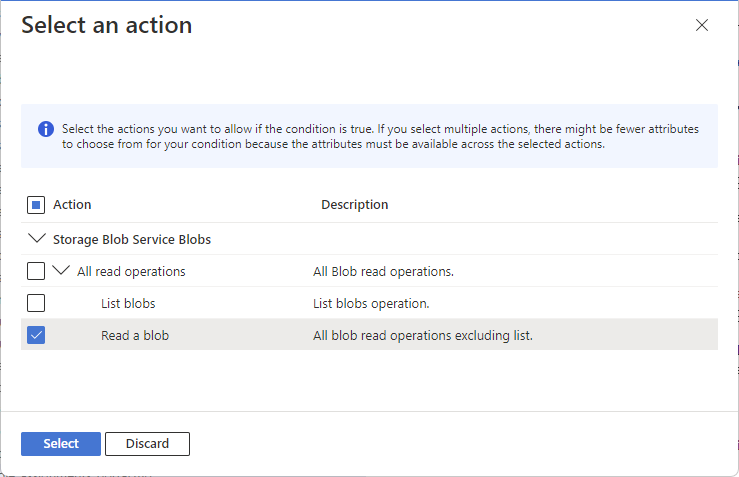Click the All read operations row label
The height and width of the screenshot is (477, 739).
[131, 272]
